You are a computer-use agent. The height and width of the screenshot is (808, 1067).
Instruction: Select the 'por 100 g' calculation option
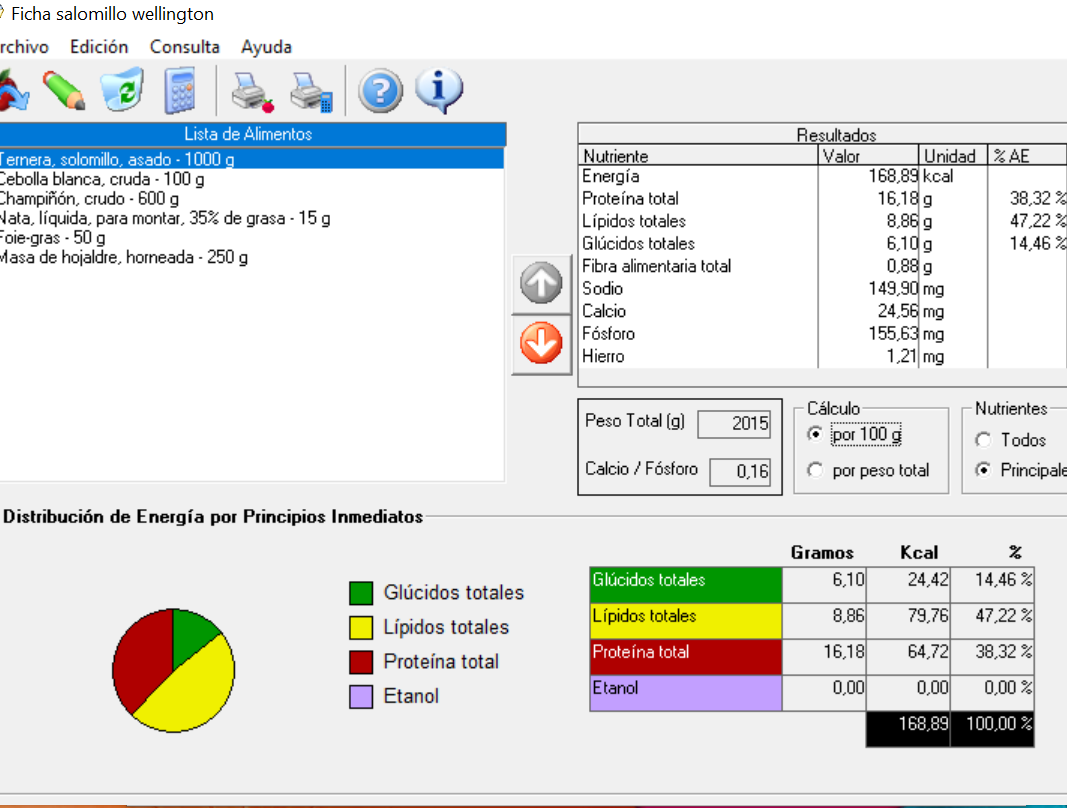tap(816, 435)
